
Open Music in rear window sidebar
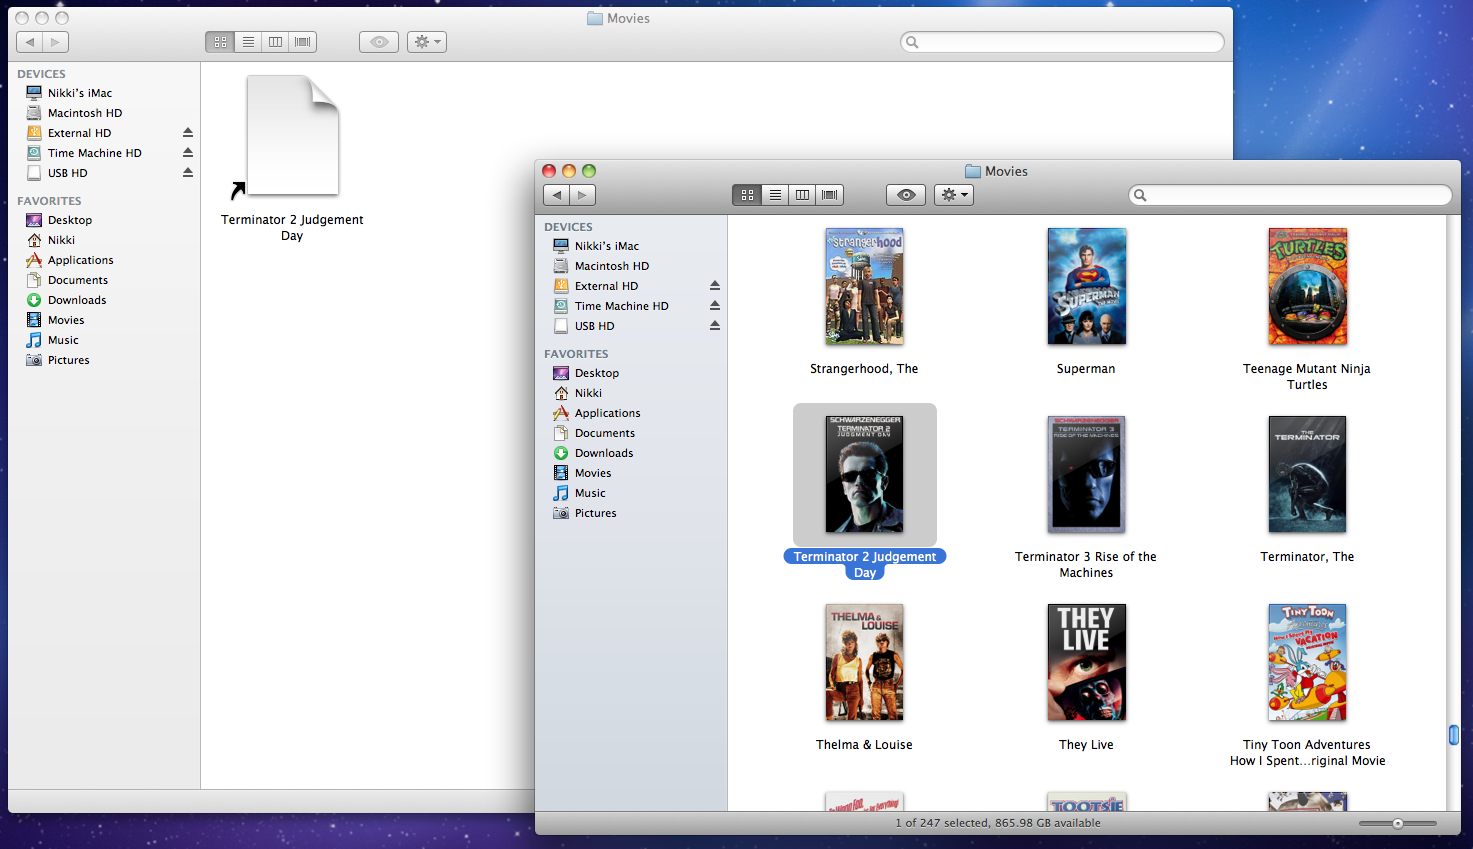pyautogui.click(x=63, y=340)
